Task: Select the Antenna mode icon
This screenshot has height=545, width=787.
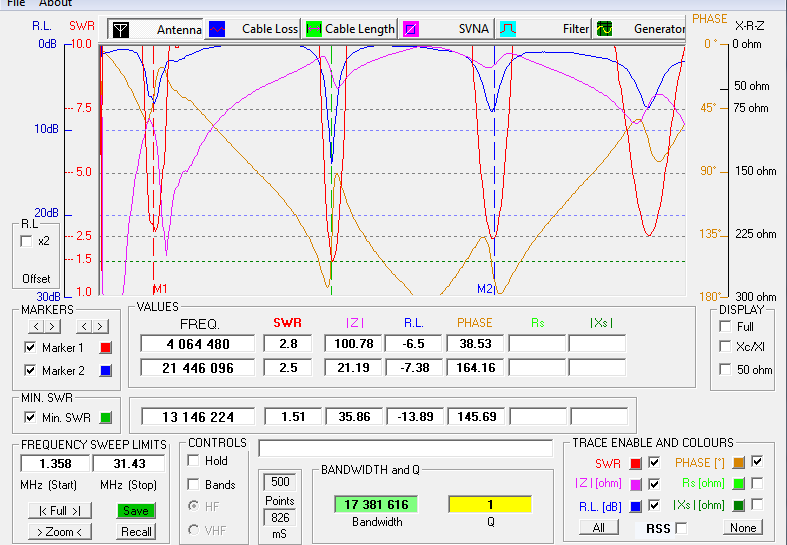Action: tap(120, 29)
